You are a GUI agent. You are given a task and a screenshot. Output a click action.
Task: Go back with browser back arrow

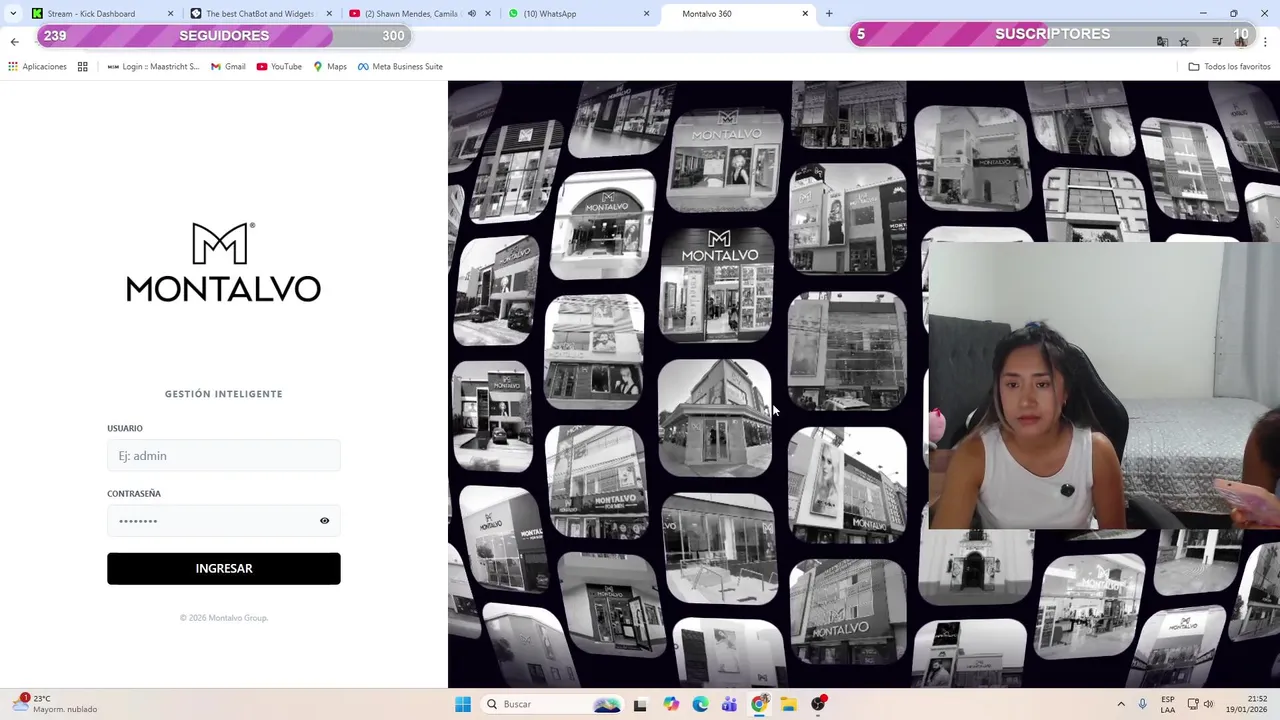pyautogui.click(x=14, y=41)
